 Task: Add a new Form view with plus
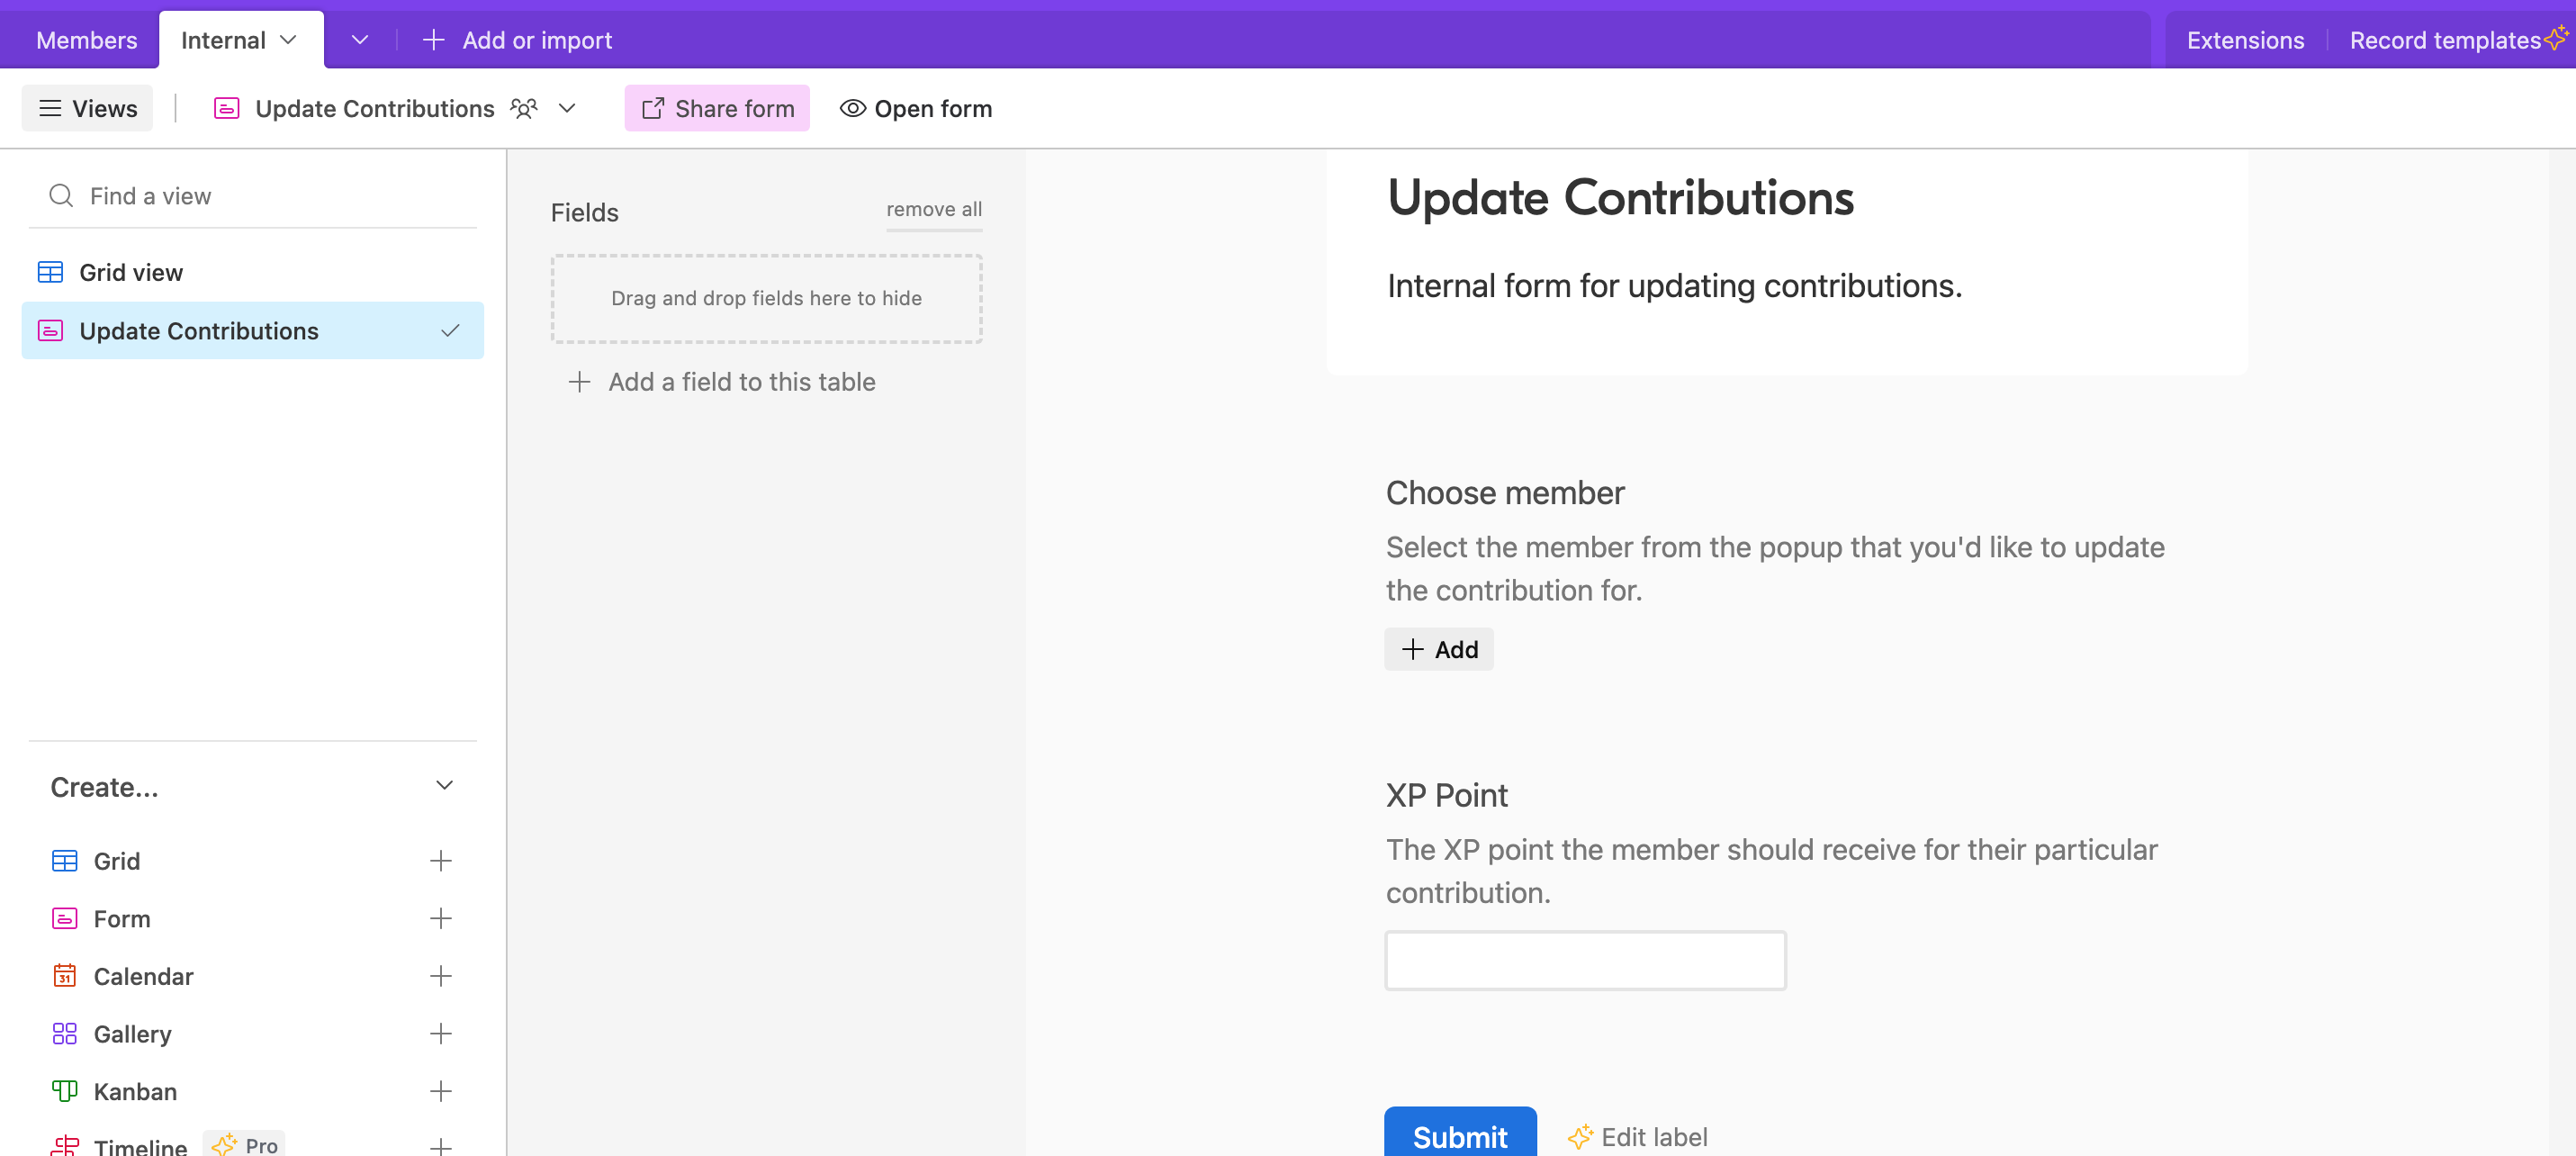[x=440, y=918]
